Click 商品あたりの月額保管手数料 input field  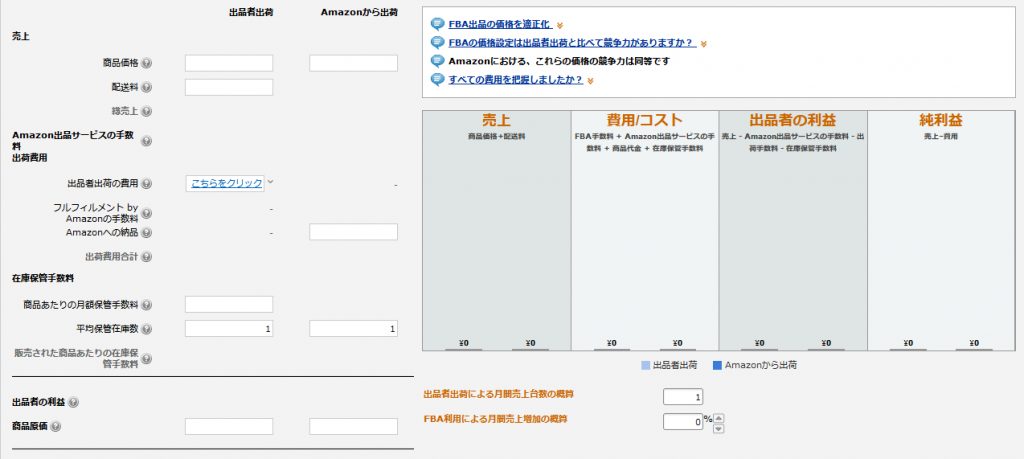(229, 304)
